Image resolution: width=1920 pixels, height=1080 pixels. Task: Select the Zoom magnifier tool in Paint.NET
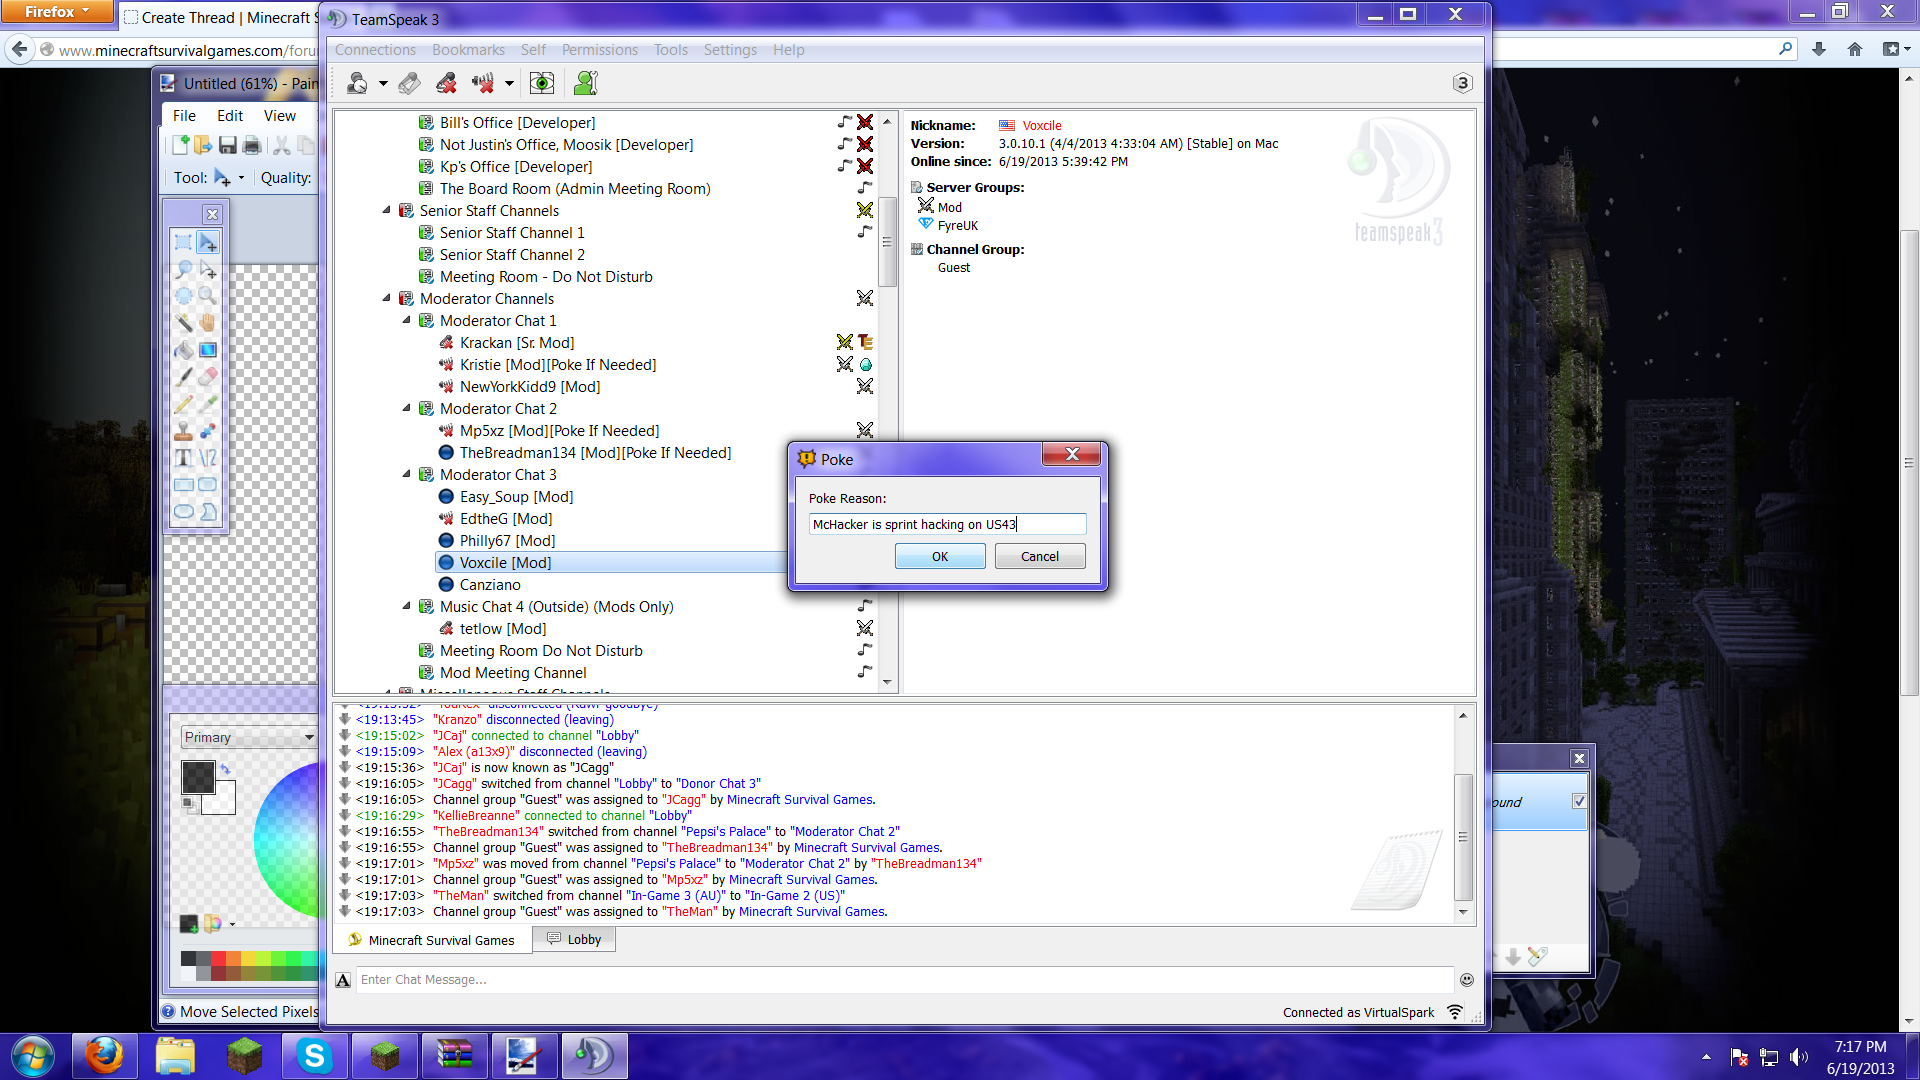208,296
